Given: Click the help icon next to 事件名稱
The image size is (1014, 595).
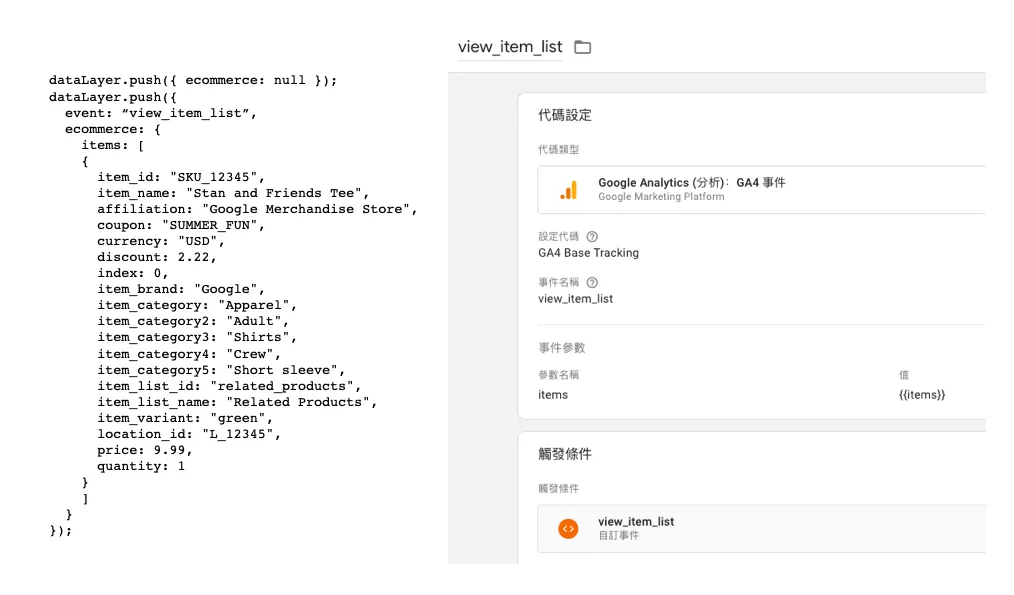Looking at the screenshot, I should click(592, 283).
